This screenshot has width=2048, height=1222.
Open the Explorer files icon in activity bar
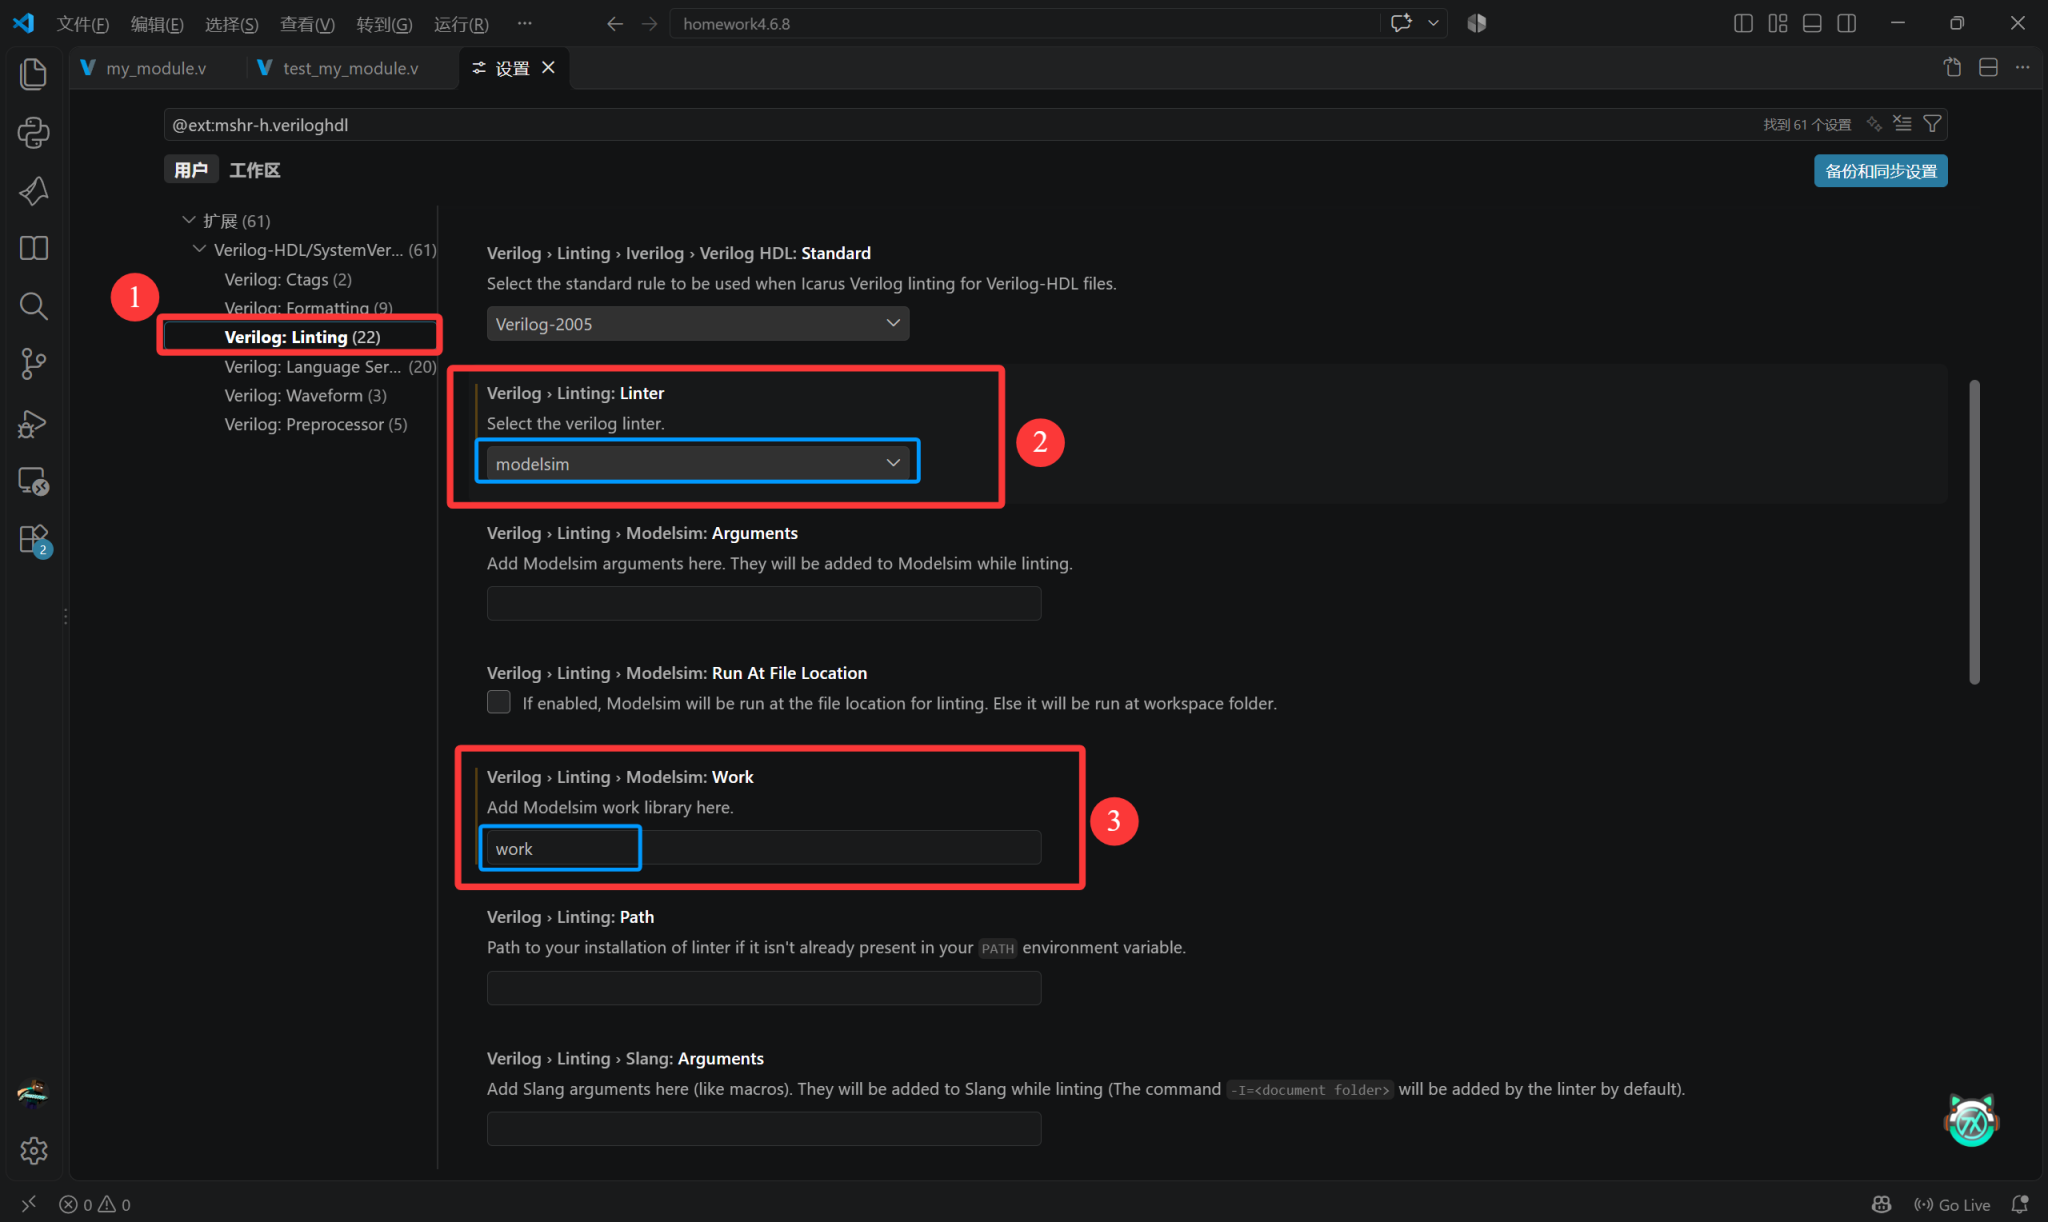pos(34,73)
